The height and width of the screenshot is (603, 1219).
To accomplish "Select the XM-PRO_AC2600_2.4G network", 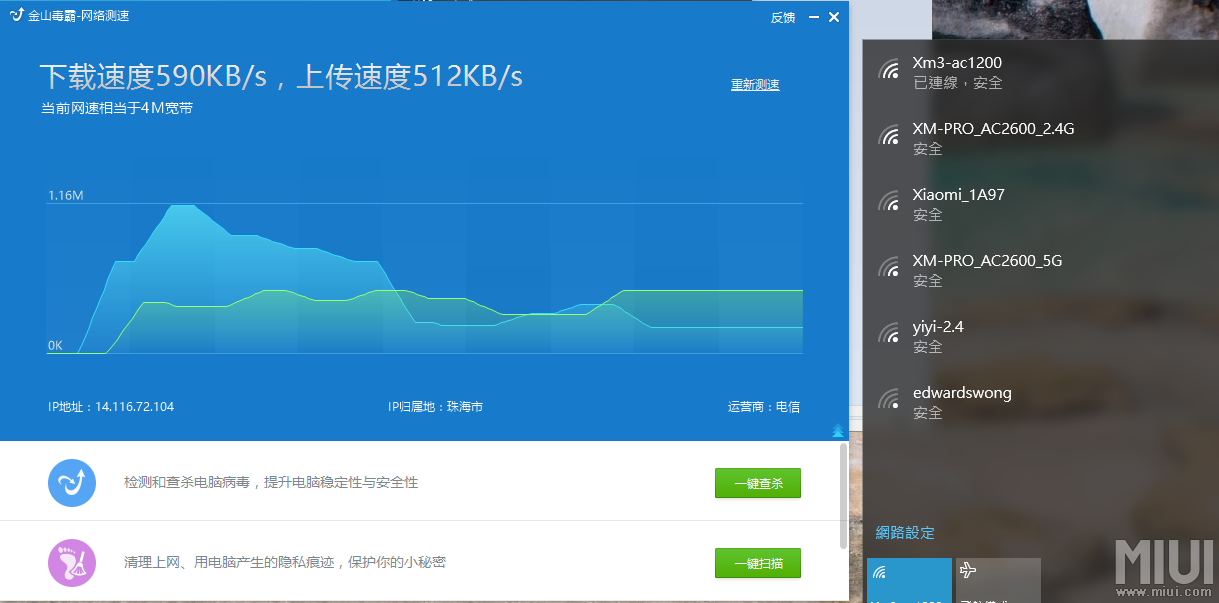I will (1040, 138).
